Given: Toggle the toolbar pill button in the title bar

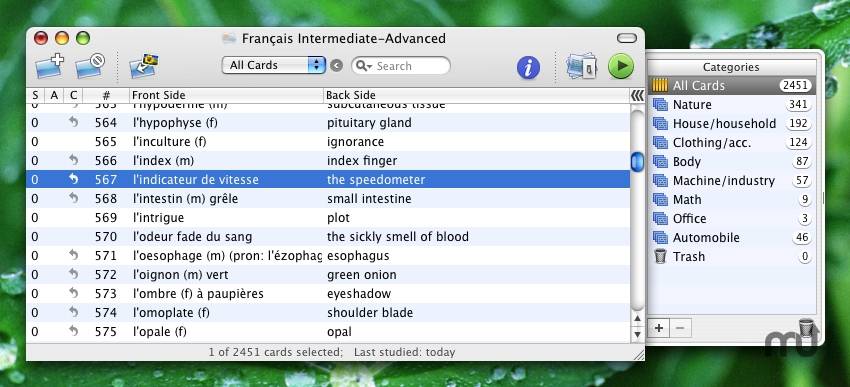Looking at the screenshot, I should [x=627, y=38].
